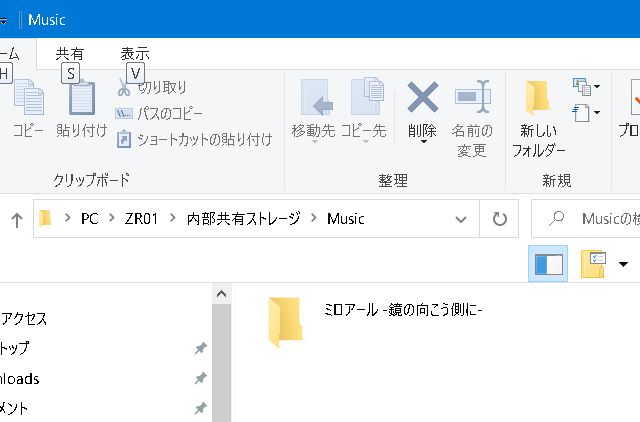The width and height of the screenshot is (640, 422).
Task: Create a New Folder (新しいフォルダー)
Action: [538, 118]
